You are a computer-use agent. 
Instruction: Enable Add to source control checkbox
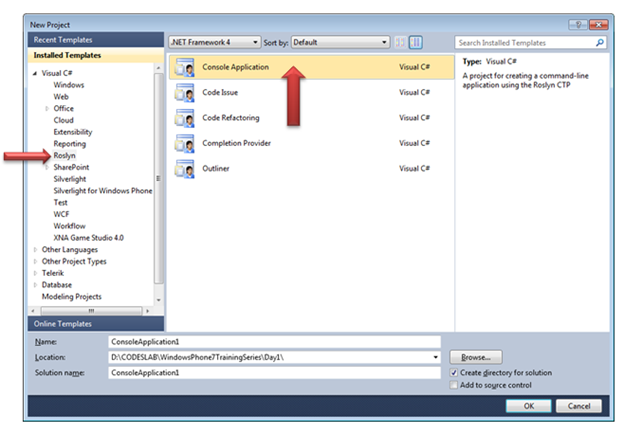tap(454, 385)
